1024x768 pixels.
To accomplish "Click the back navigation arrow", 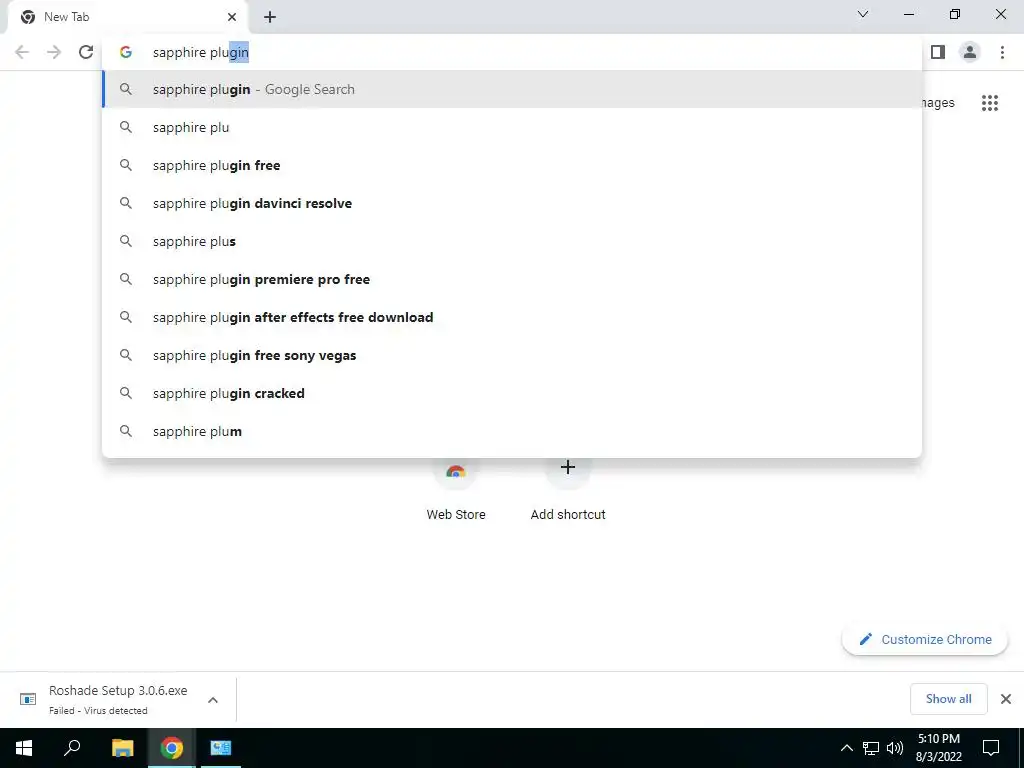I will pyautogui.click(x=22, y=52).
